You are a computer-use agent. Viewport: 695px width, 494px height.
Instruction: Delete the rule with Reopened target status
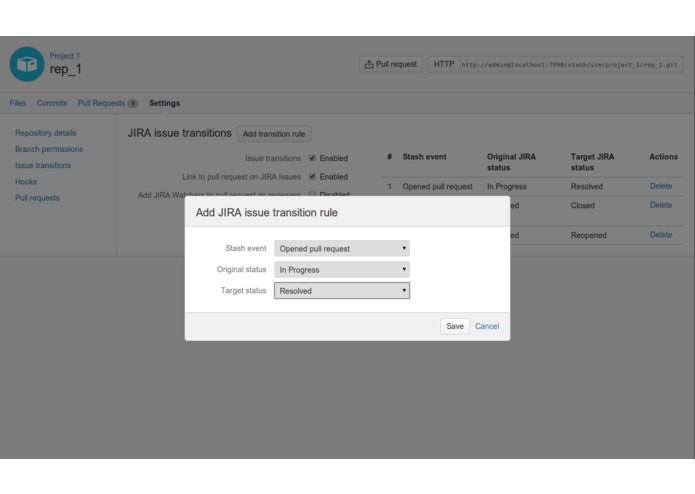tap(660, 235)
